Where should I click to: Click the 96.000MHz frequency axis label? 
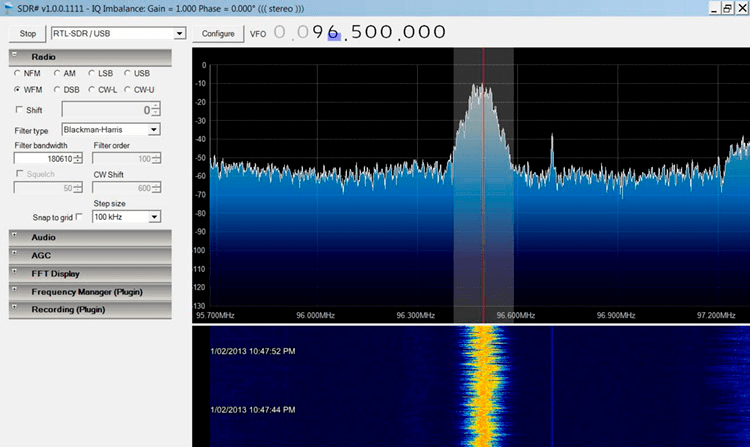(x=315, y=316)
